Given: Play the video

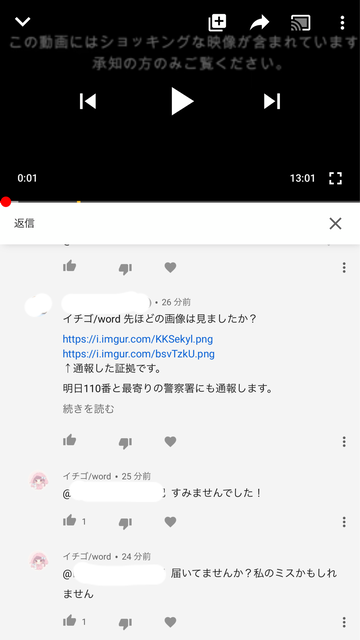Looking at the screenshot, I should coord(182,101).
